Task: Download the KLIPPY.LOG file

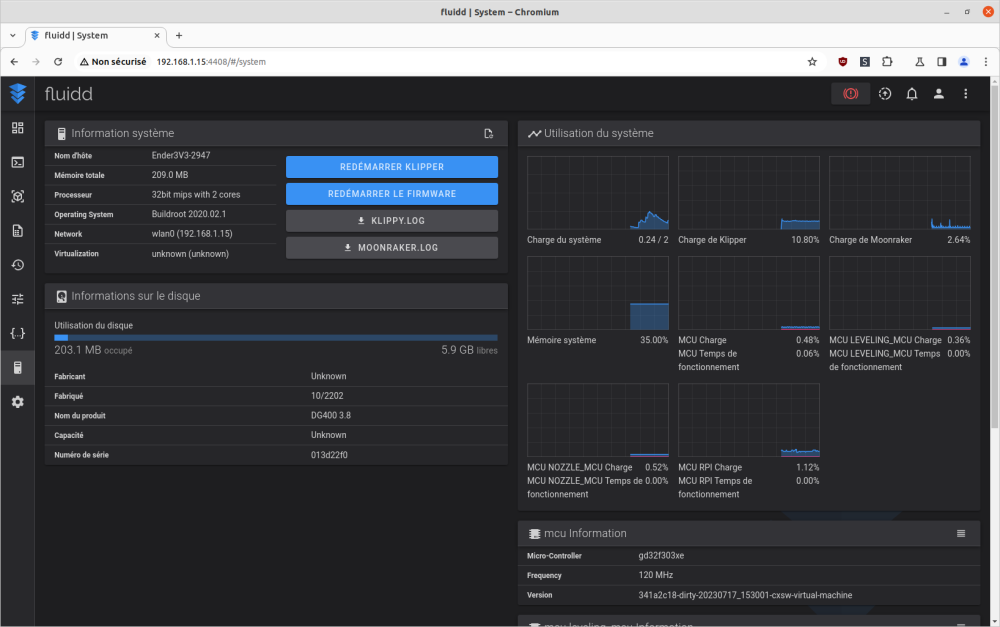Action: pos(392,221)
